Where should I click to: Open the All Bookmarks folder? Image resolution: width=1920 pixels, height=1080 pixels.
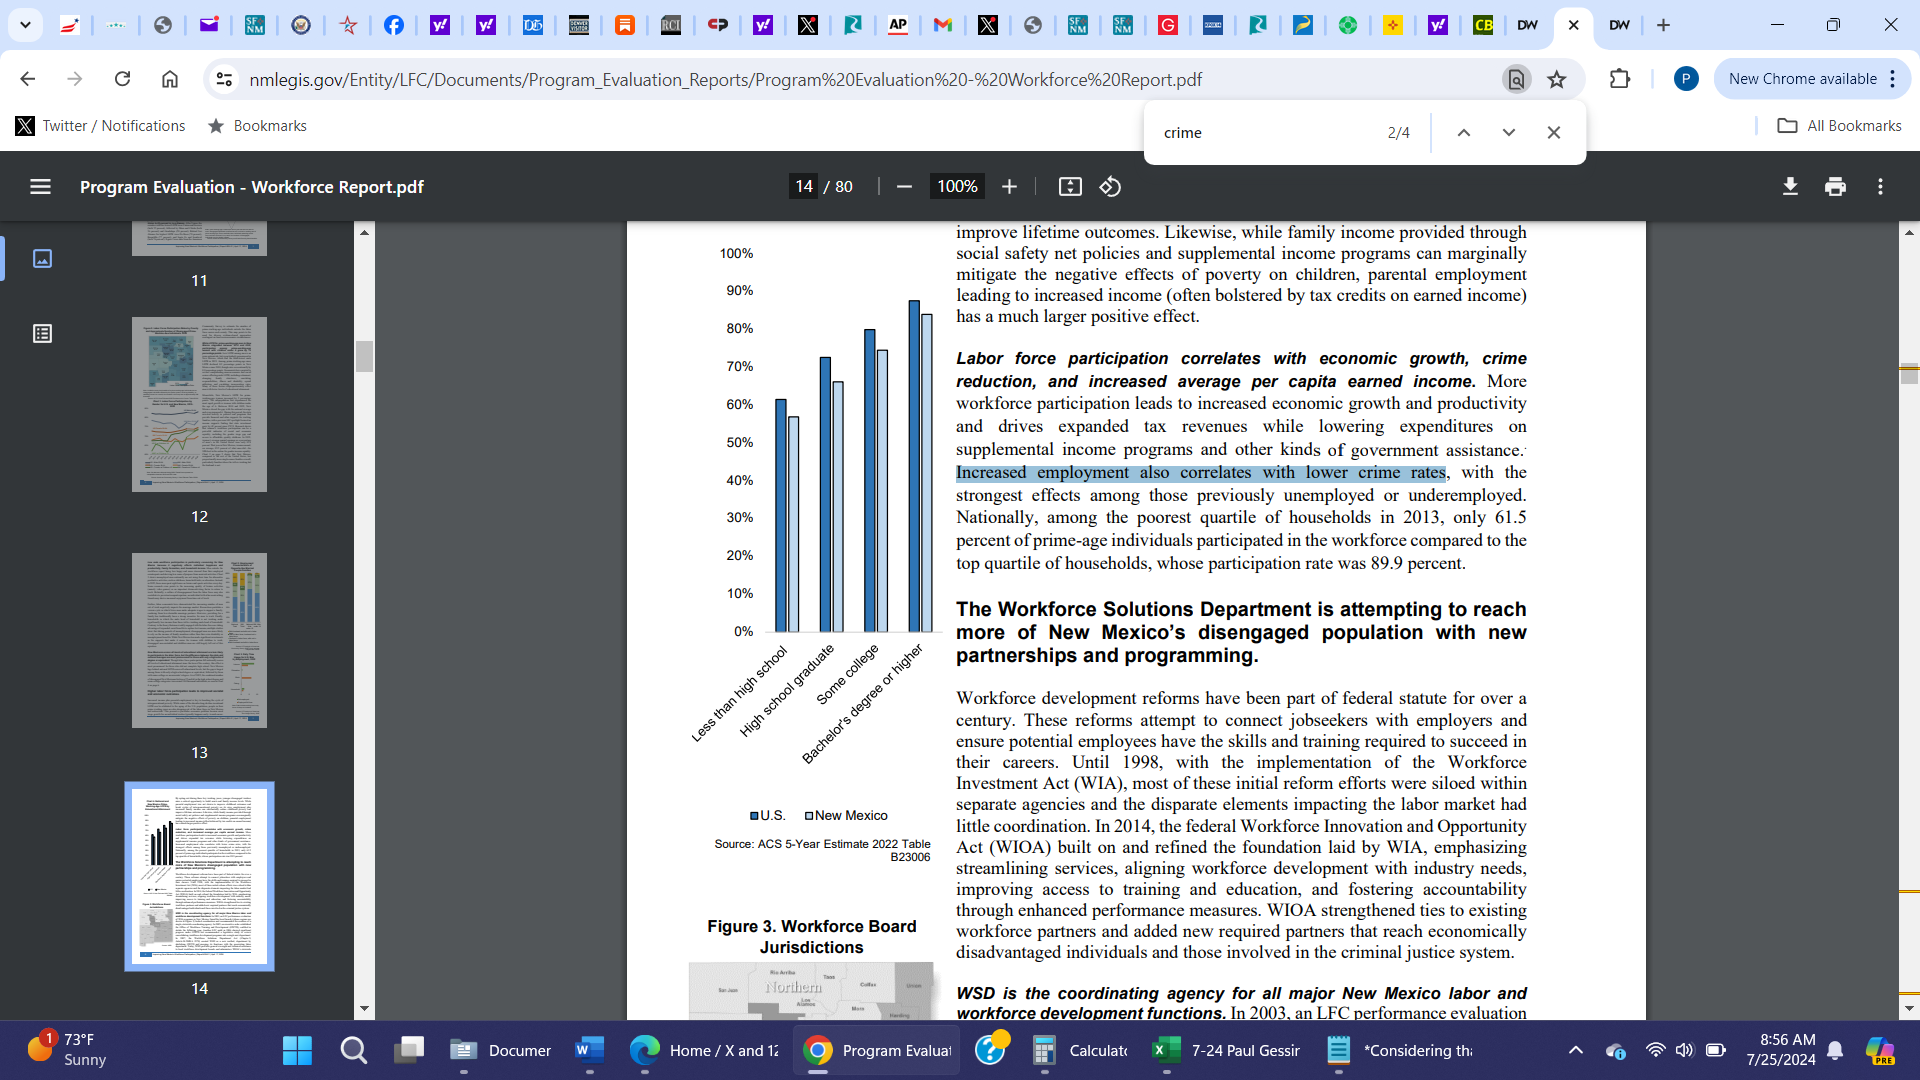pos(1839,126)
